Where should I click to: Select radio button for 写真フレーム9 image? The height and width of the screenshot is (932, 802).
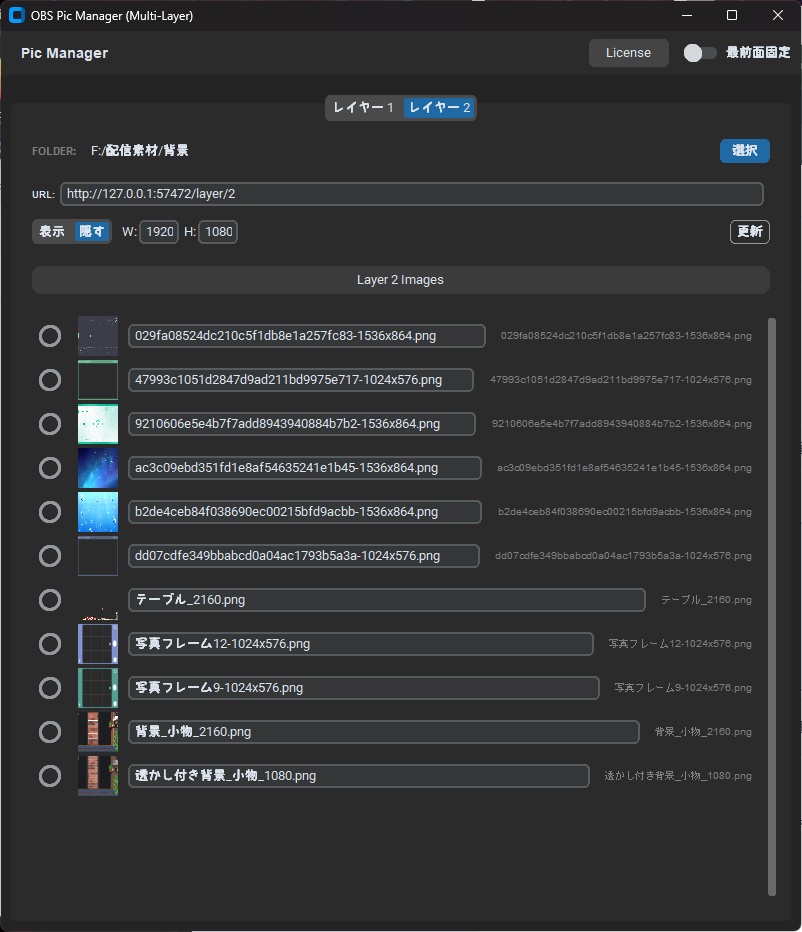click(x=50, y=688)
